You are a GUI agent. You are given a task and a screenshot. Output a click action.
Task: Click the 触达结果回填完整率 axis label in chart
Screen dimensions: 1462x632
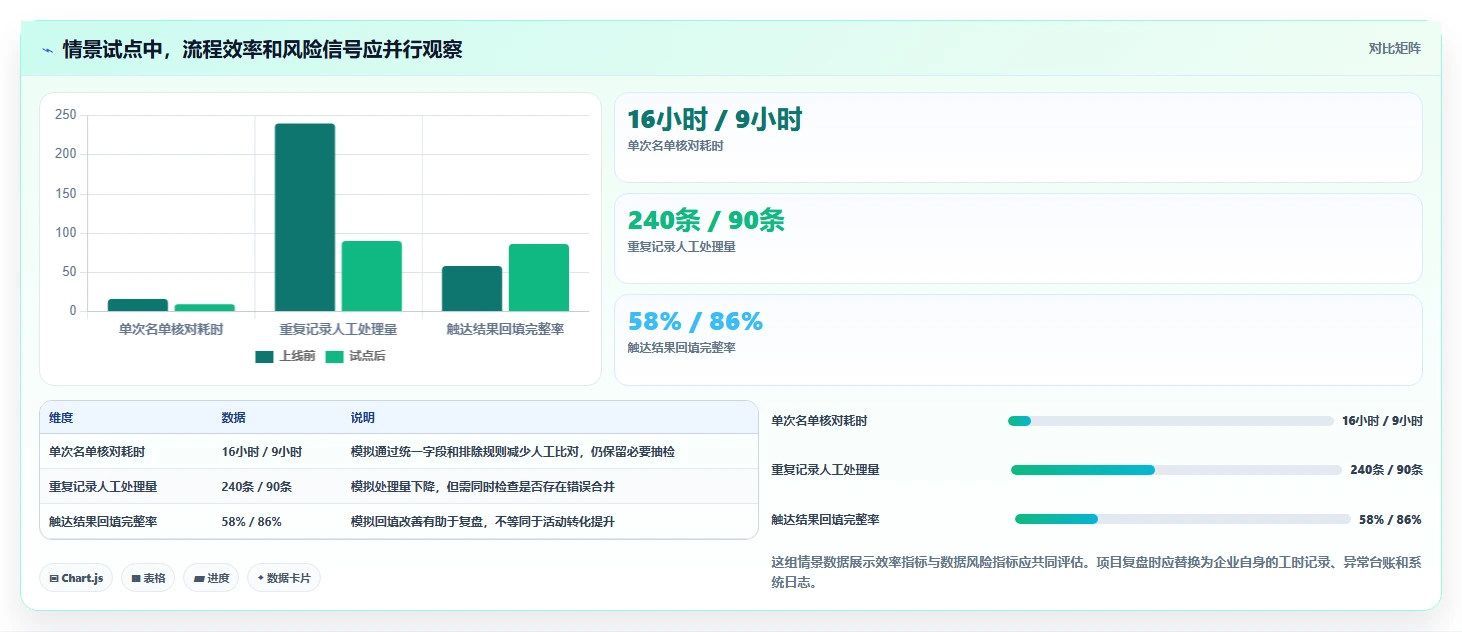(x=505, y=329)
